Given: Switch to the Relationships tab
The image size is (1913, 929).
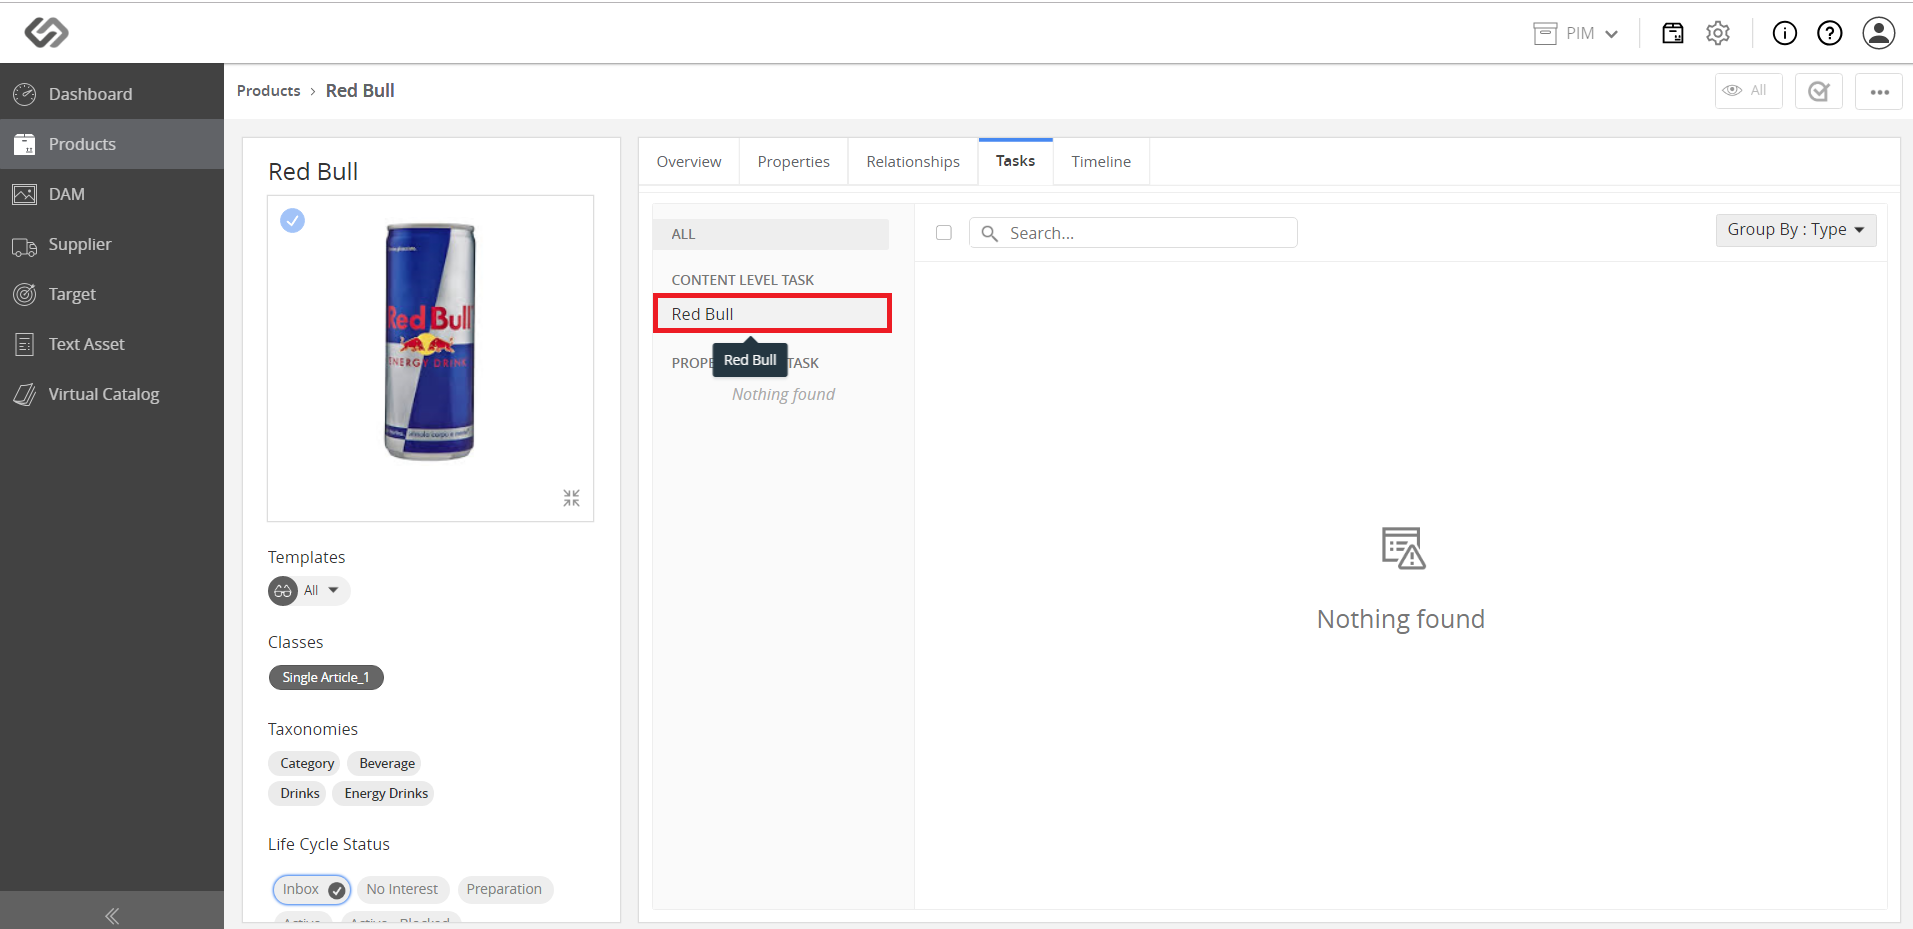Looking at the screenshot, I should click(913, 162).
